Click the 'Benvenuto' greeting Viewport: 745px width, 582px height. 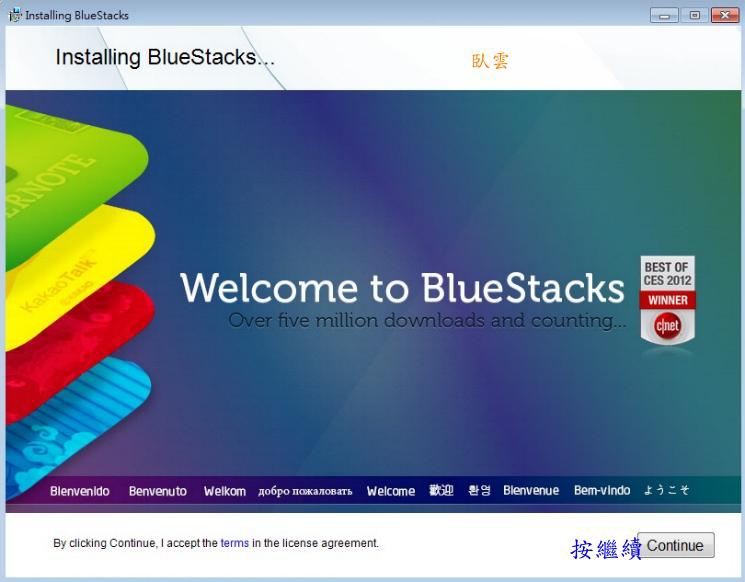158,491
